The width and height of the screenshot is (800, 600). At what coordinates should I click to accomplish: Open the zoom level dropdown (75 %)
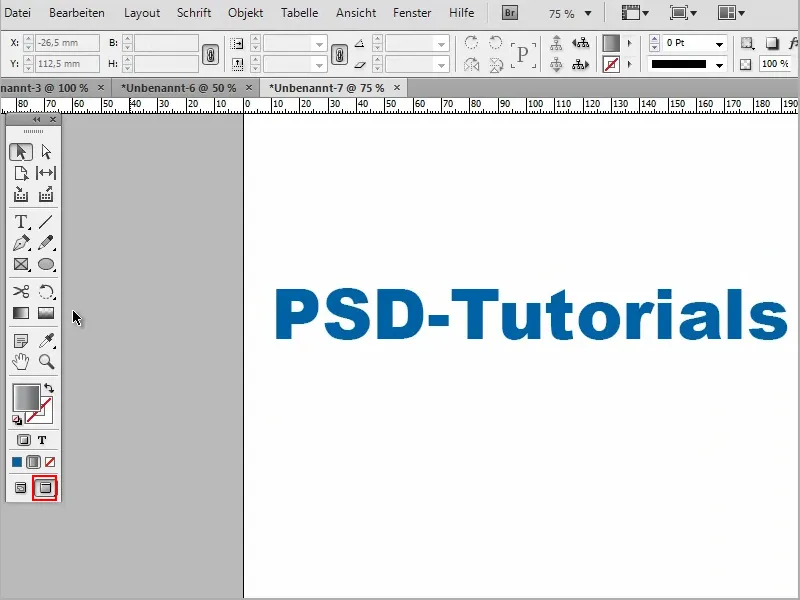(x=588, y=13)
